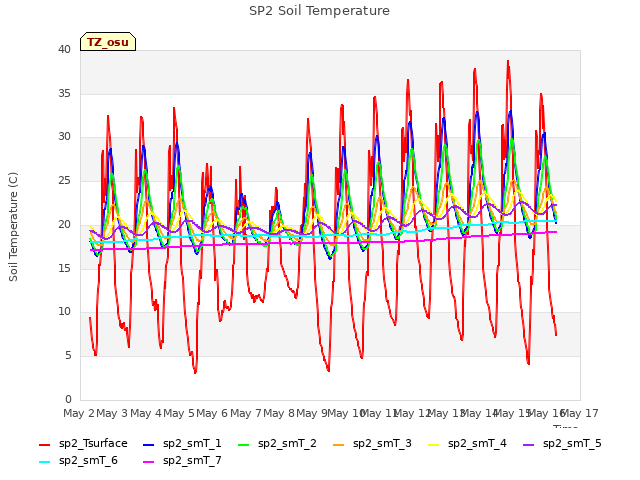Click the cyan sp2_smT_6 legend swatch
The width and height of the screenshot is (640, 480).
pos(44,462)
